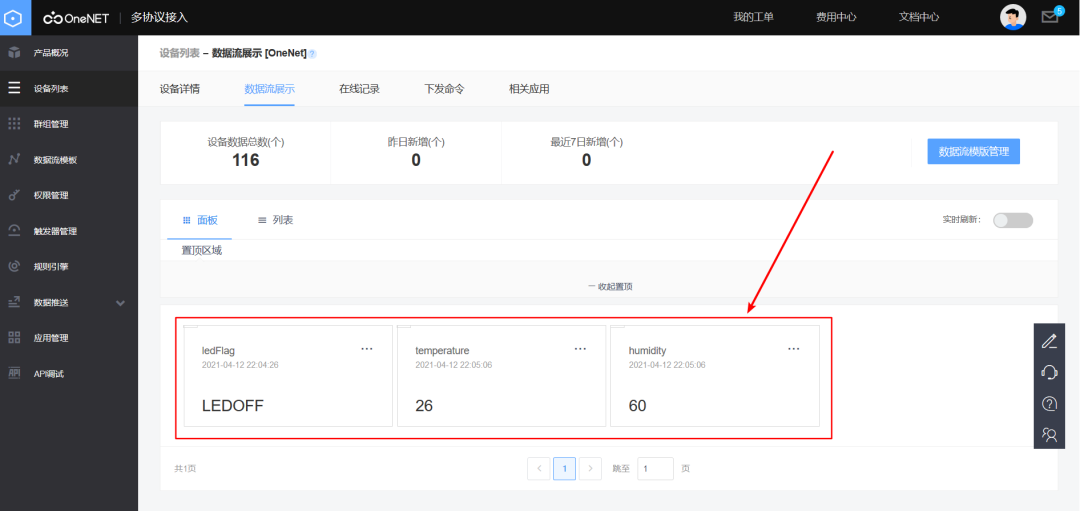Select the 数据流展示 tab
This screenshot has height=511, width=1080.
tap(269, 89)
